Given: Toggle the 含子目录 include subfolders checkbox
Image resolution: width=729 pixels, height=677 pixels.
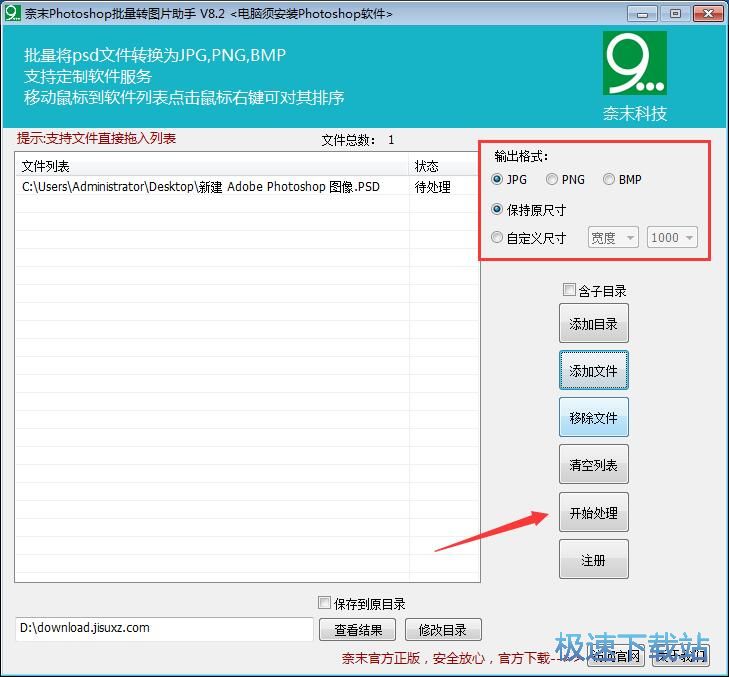Looking at the screenshot, I should point(570,291).
